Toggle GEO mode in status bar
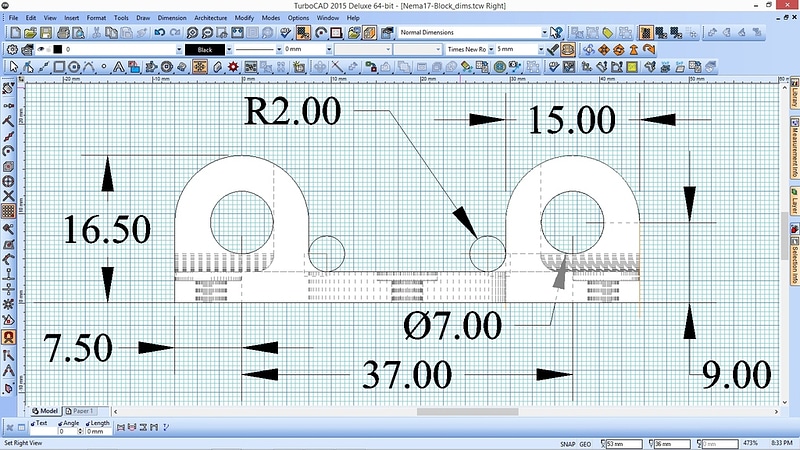 585,444
